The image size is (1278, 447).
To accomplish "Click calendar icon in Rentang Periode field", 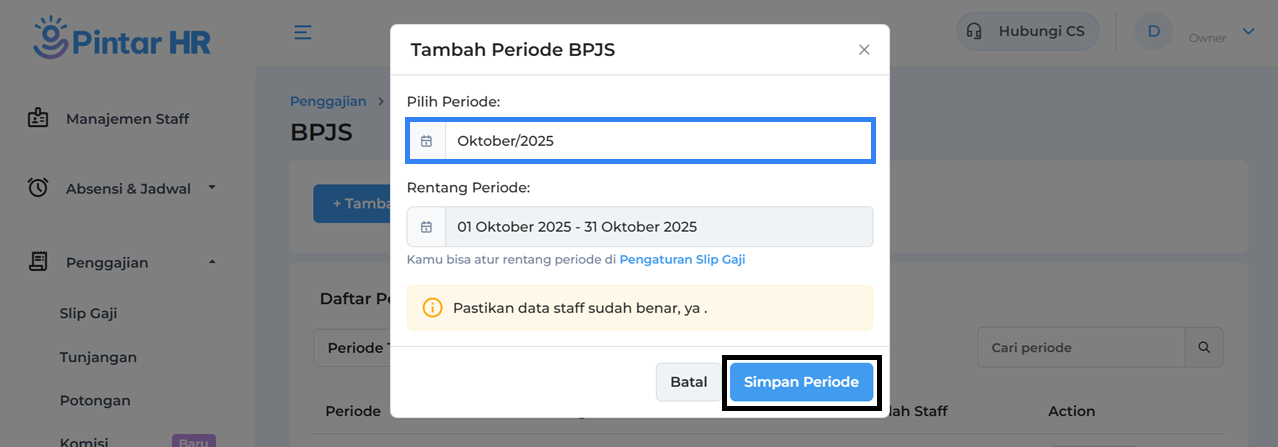I will coord(427,227).
